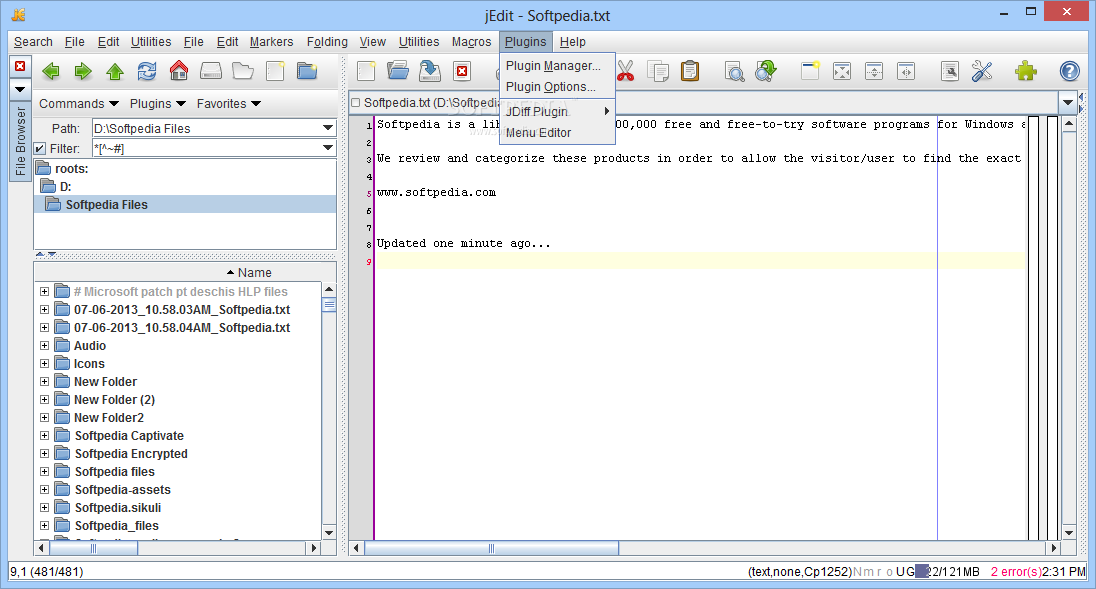Launch the plugin manager puzzle-piece icon
1096x589 pixels.
click(1025, 71)
